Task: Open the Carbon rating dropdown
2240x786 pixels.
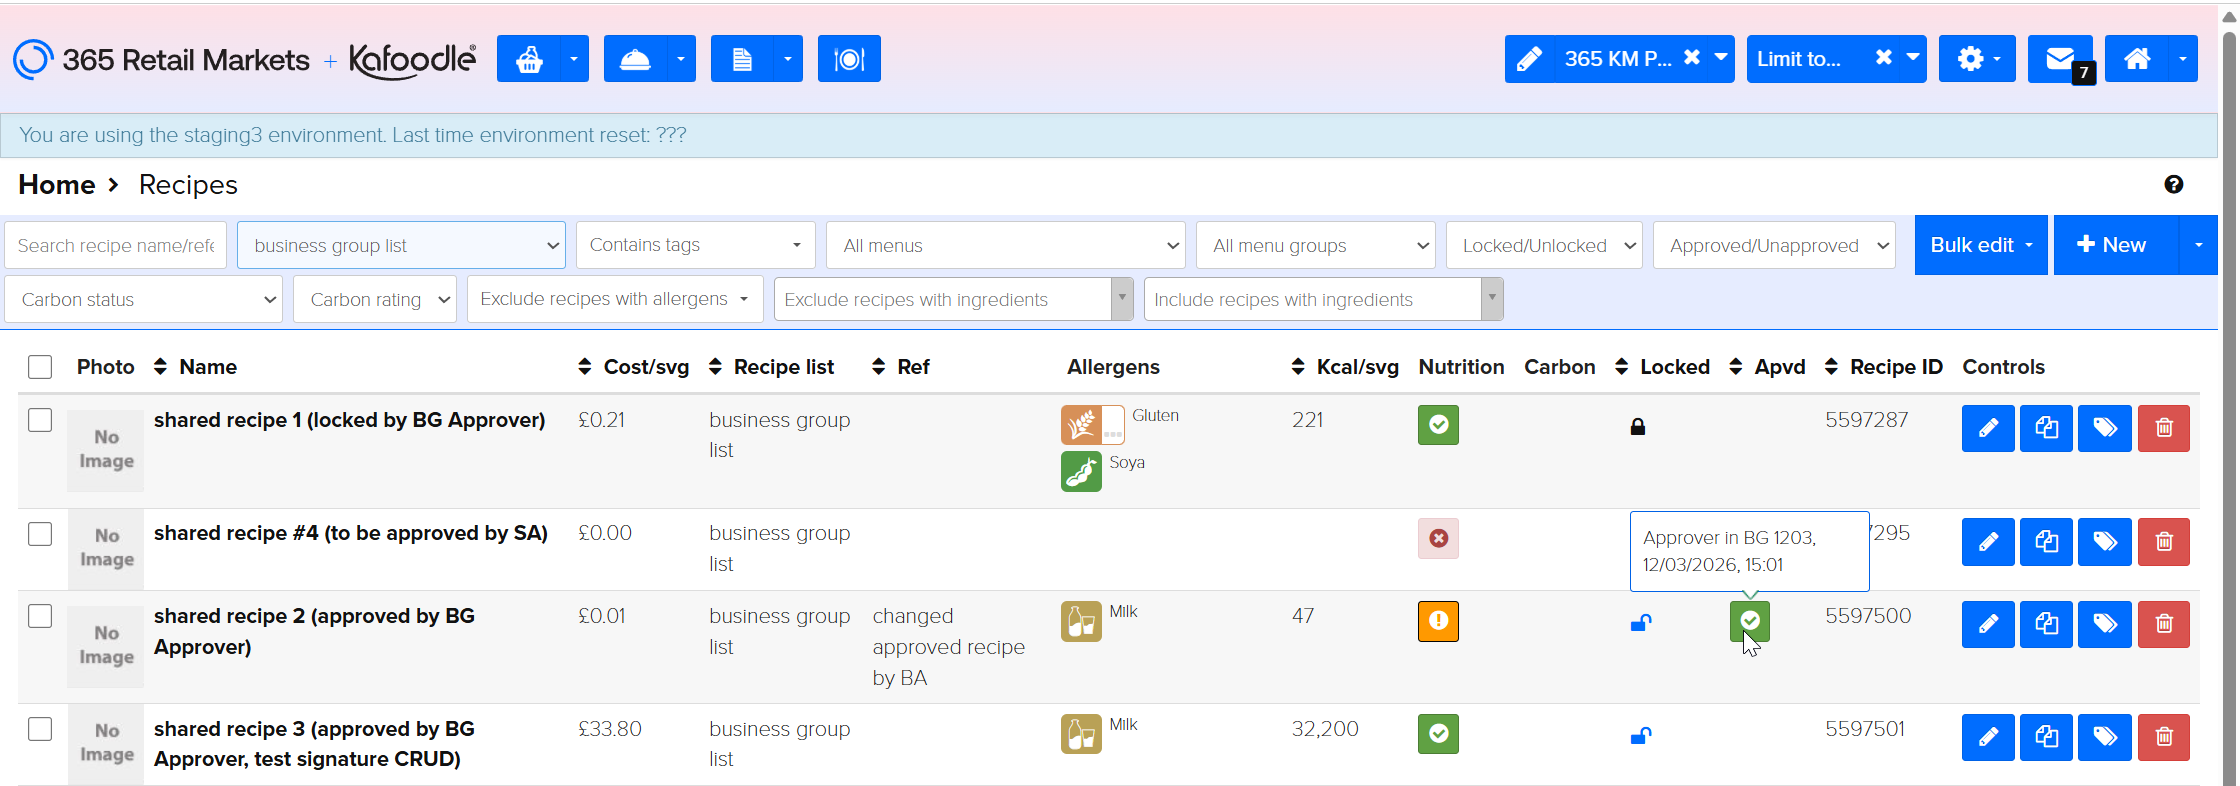Action: click(x=375, y=299)
